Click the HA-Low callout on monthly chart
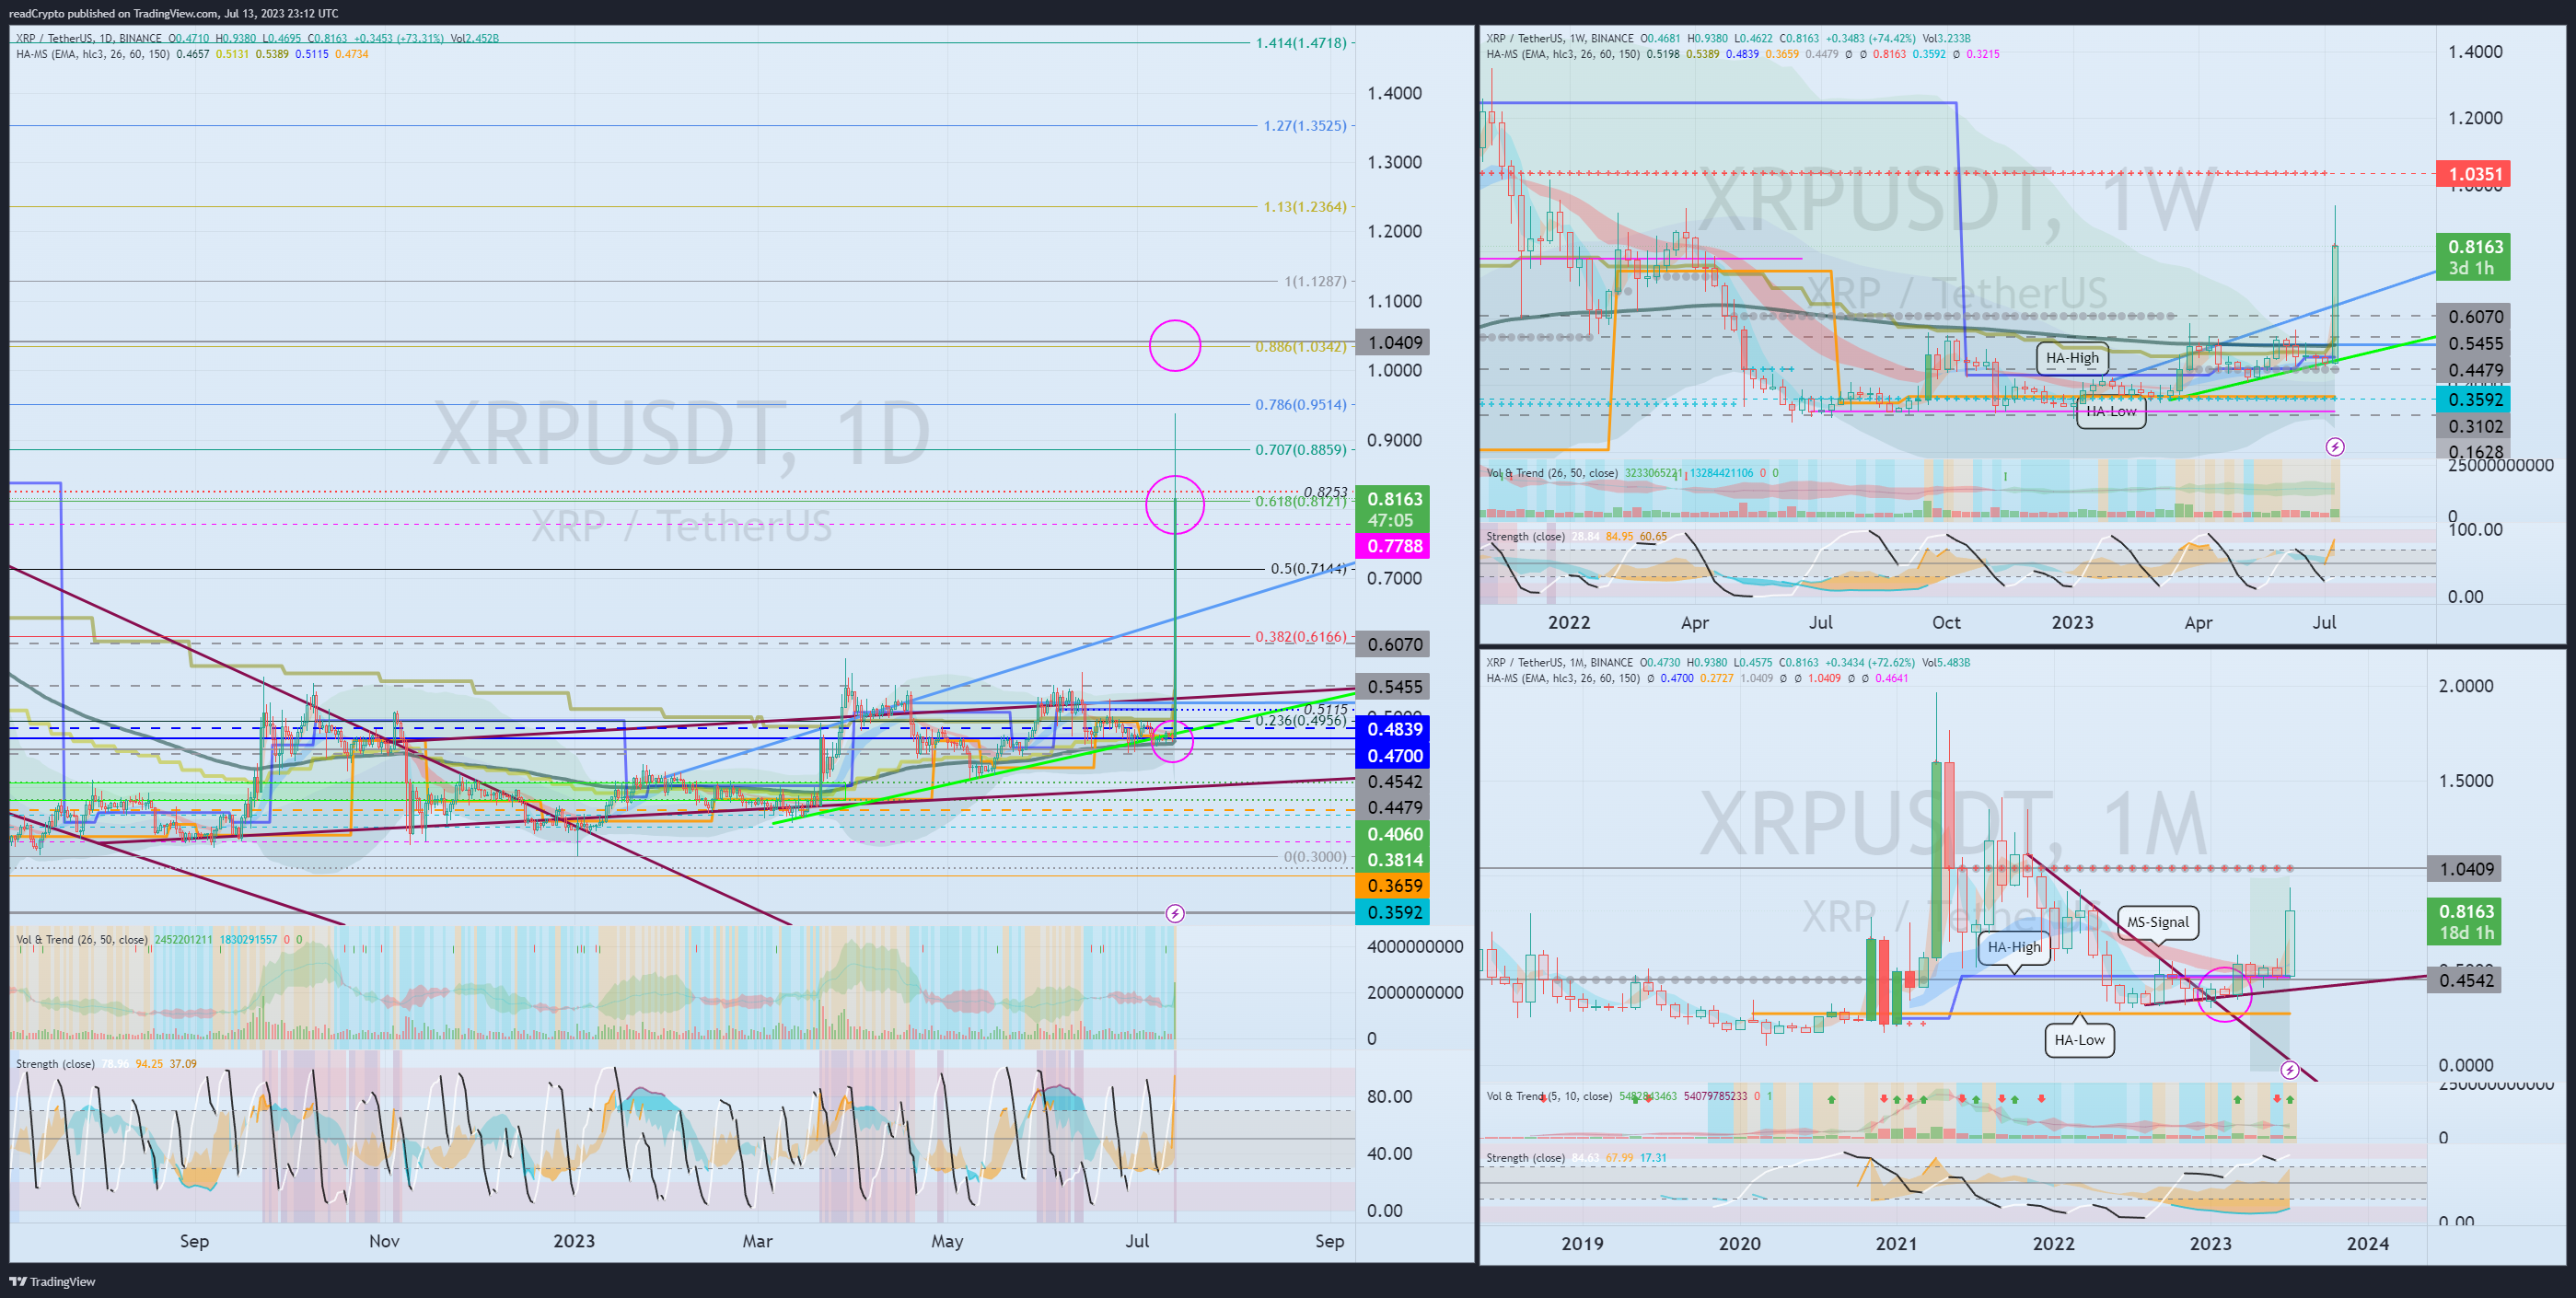Image resolution: width=2576 pixels, height=1298 pixels. 2079,1040
